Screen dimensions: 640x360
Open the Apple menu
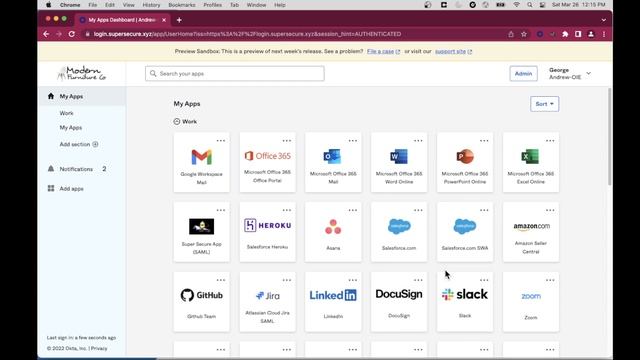(49, 5)
